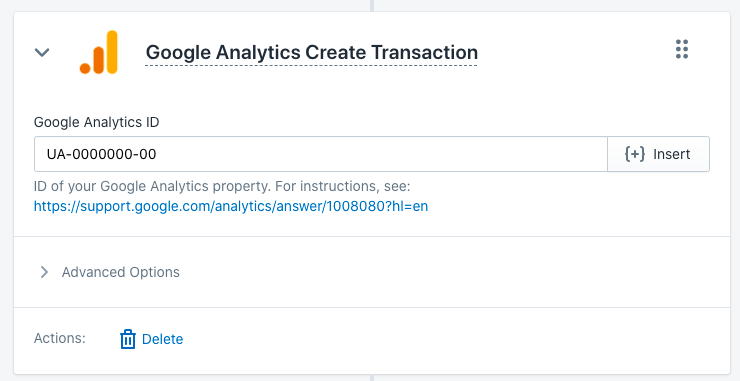The image size is (740, 381).
Task: Click the property ID instructions help text
Action: click(222, 186)
